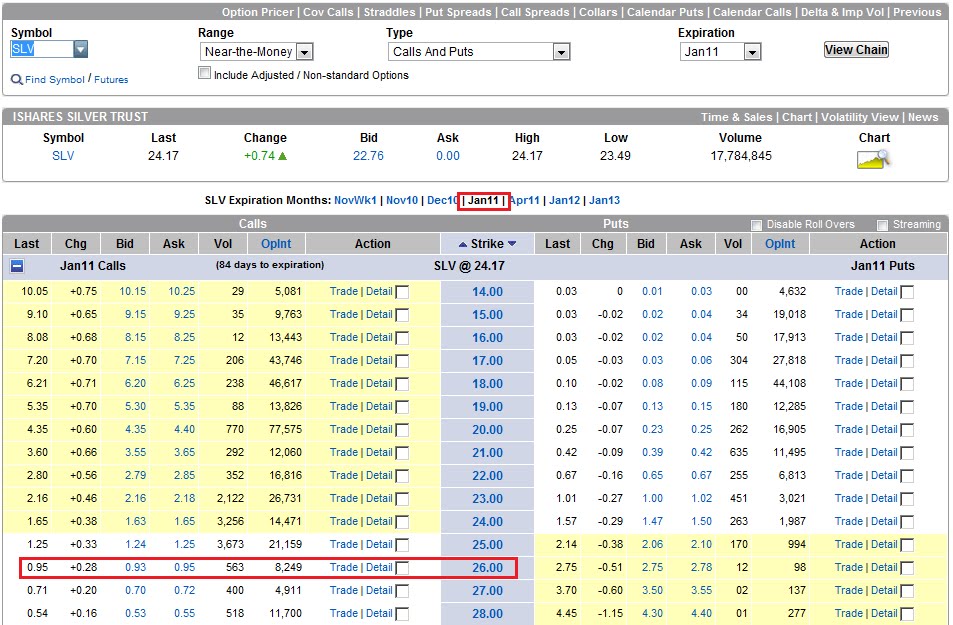This screenshot has height=625, width=953.
Task: Open the SLV chart thumbnail icon
Action: [x=873, y=159]
